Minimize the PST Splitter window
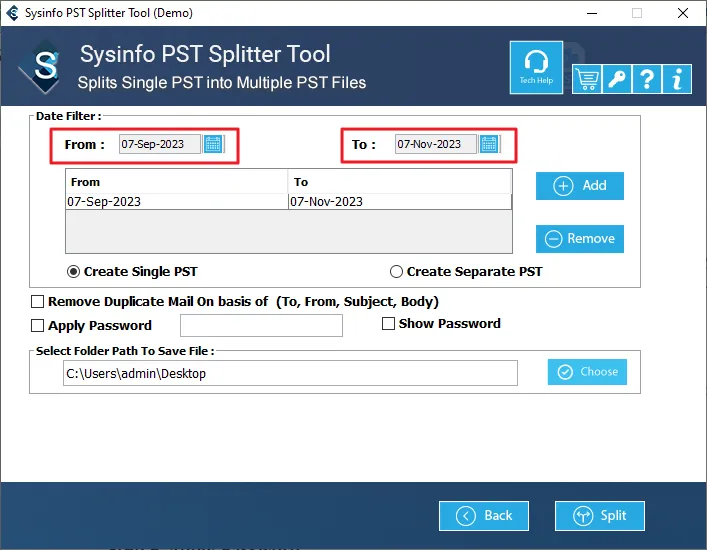Image resolution: width=707 pixels, height=550 pixels. [592, 13]
